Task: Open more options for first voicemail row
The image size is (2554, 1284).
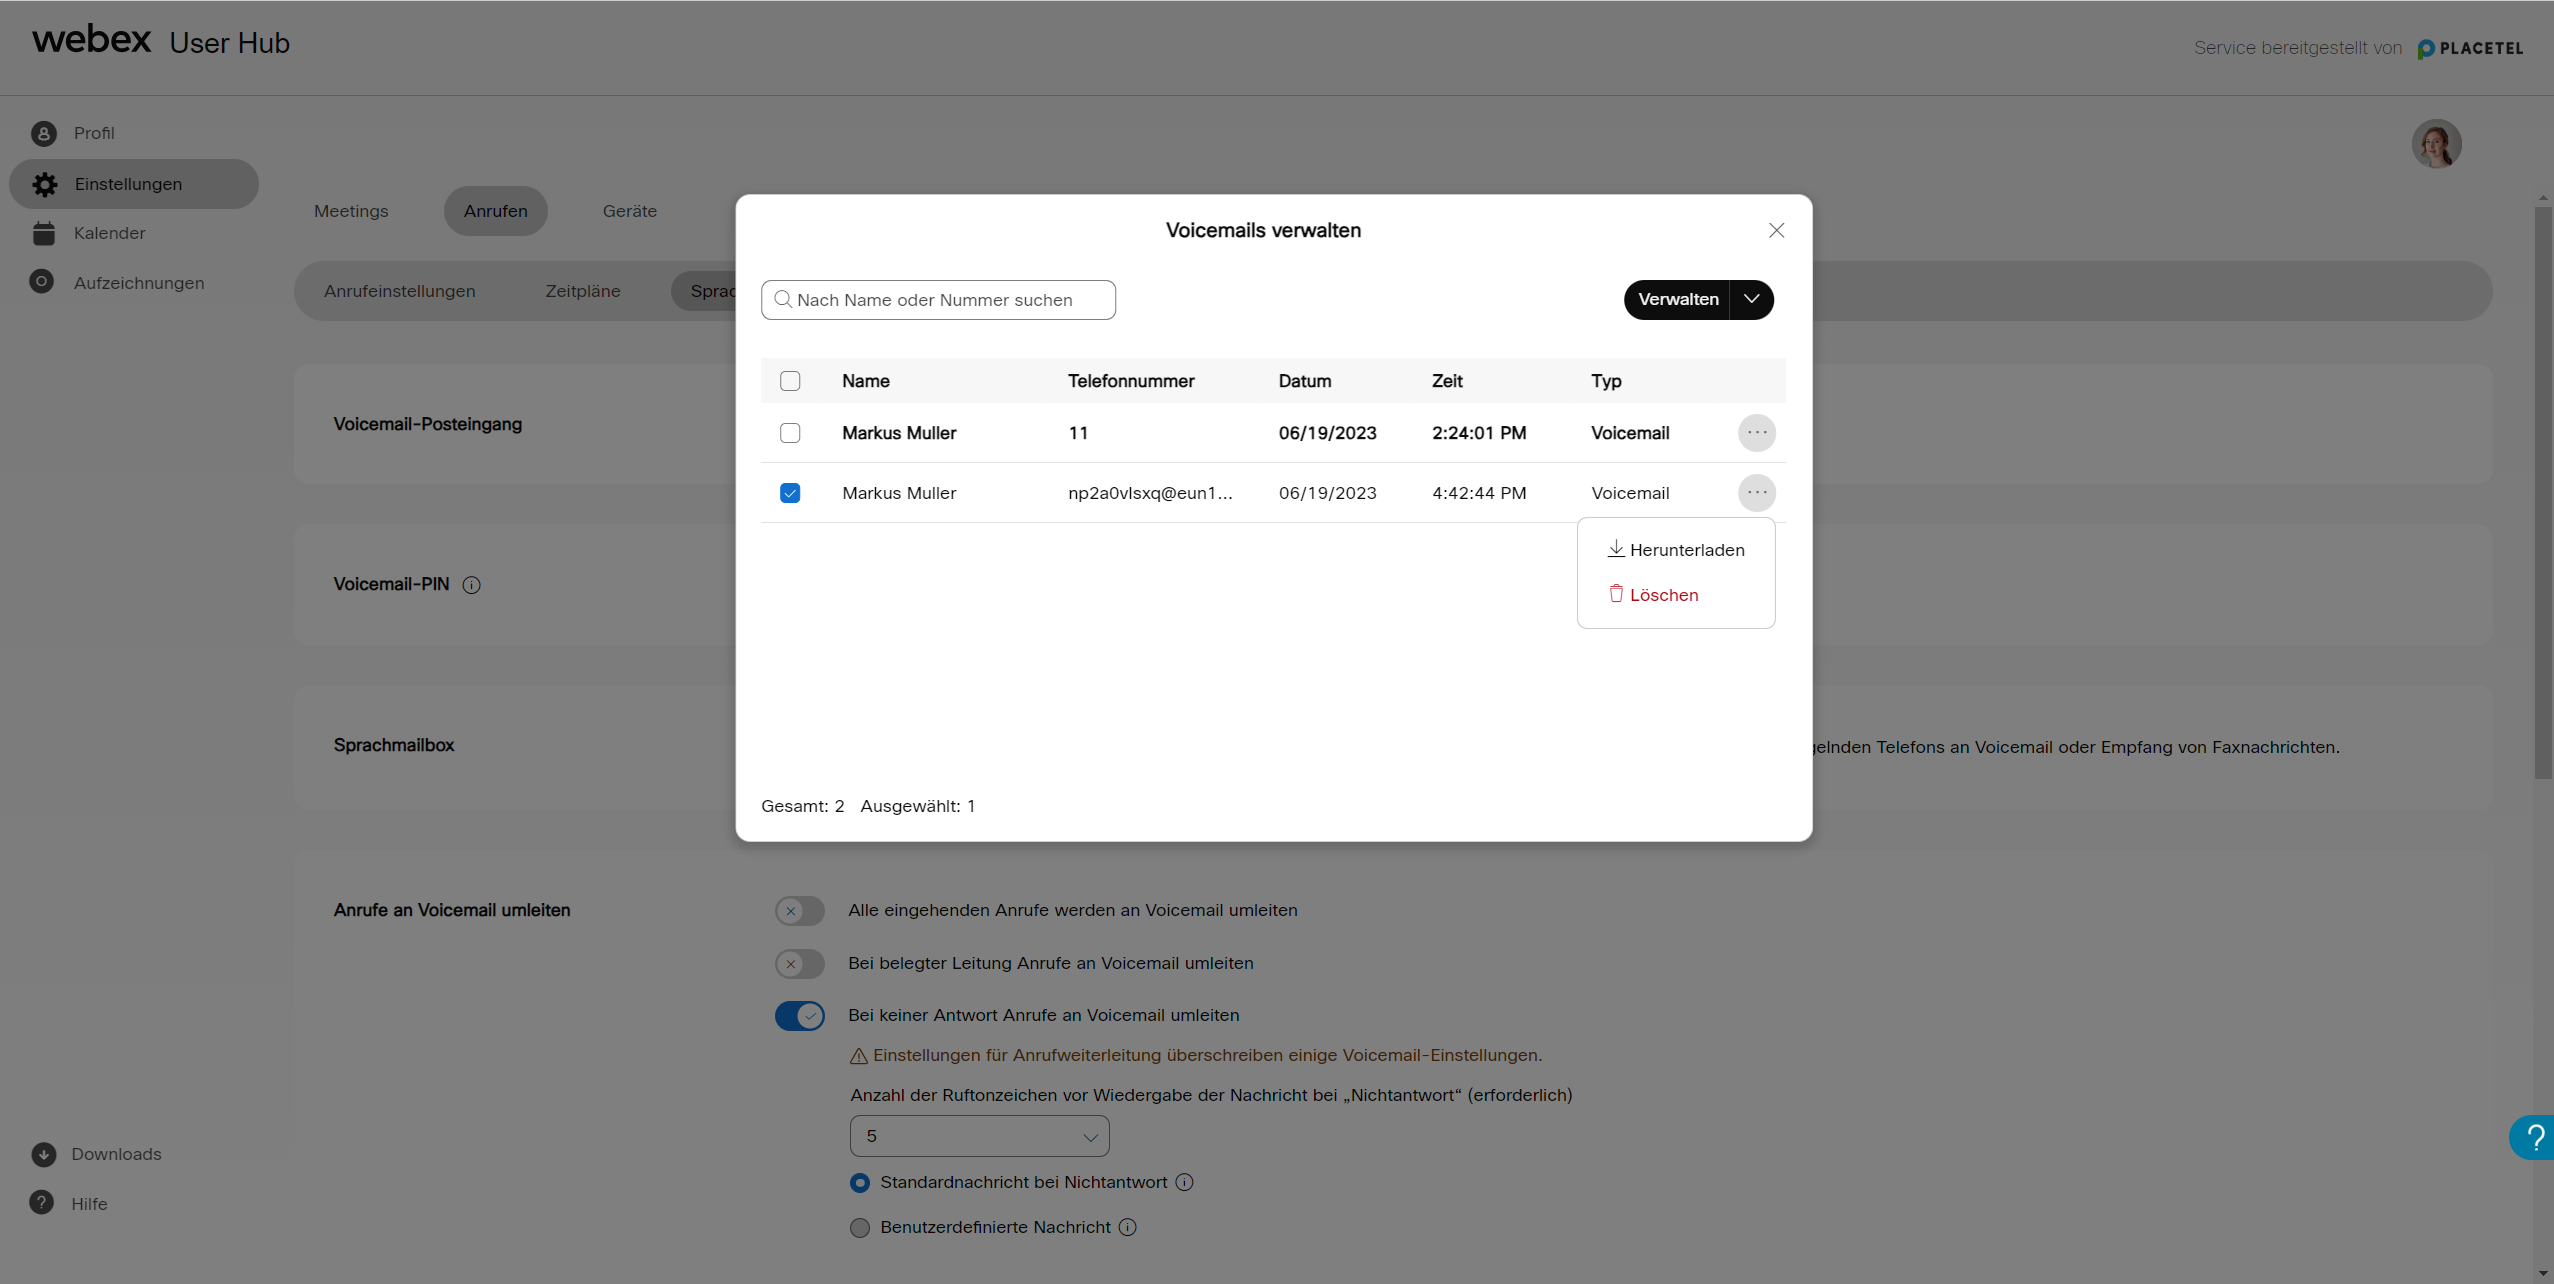Action: [1756, 433]
